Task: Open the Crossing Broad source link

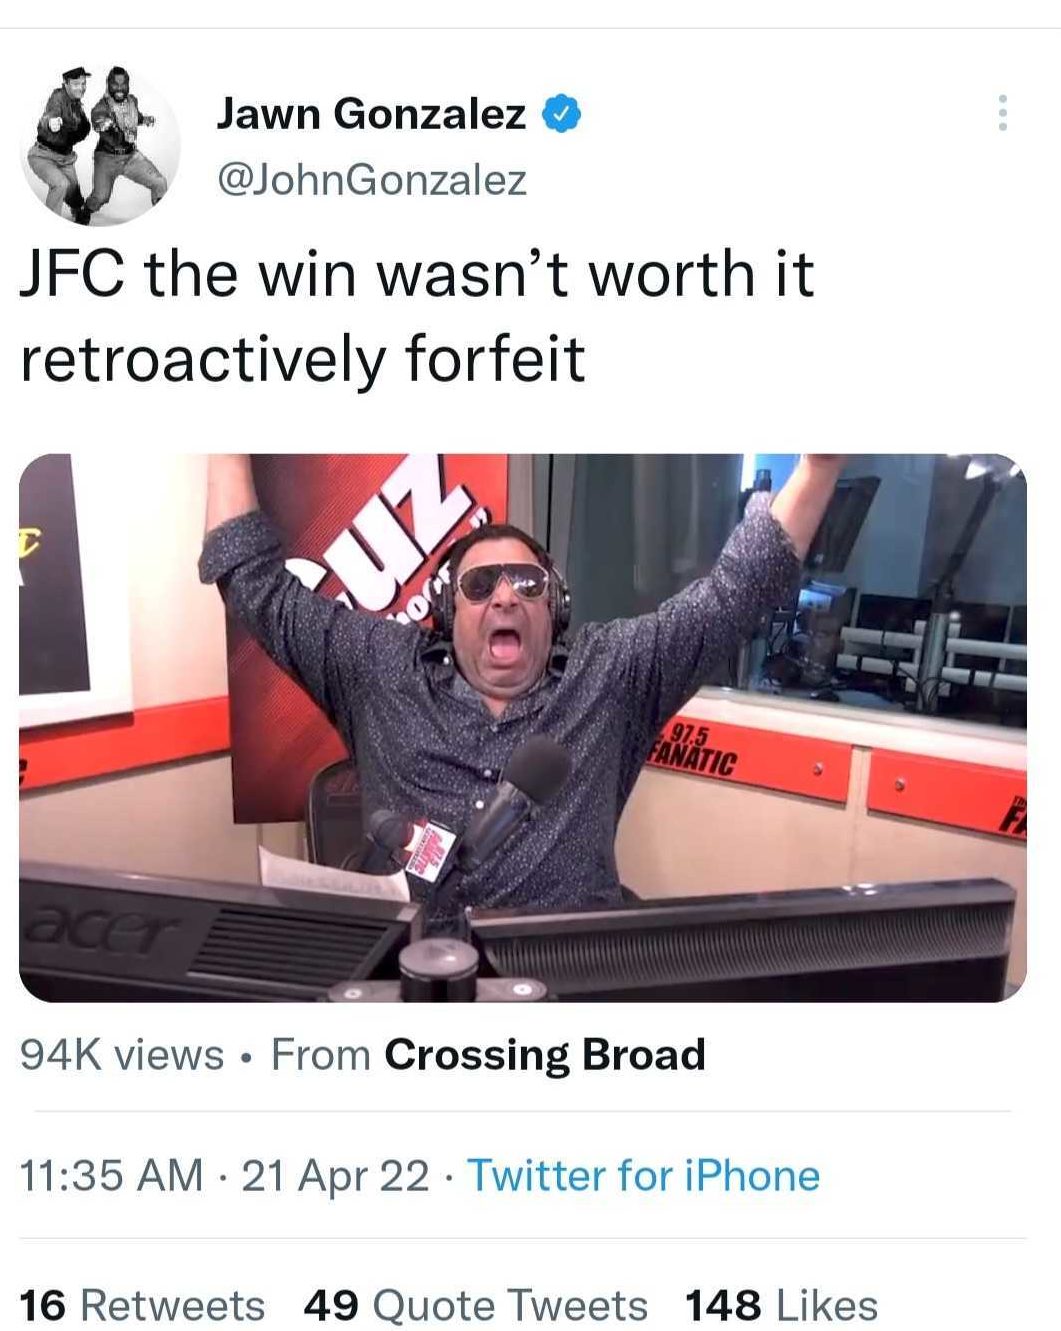Action: pyautogui.click(x=545, y=1055)
